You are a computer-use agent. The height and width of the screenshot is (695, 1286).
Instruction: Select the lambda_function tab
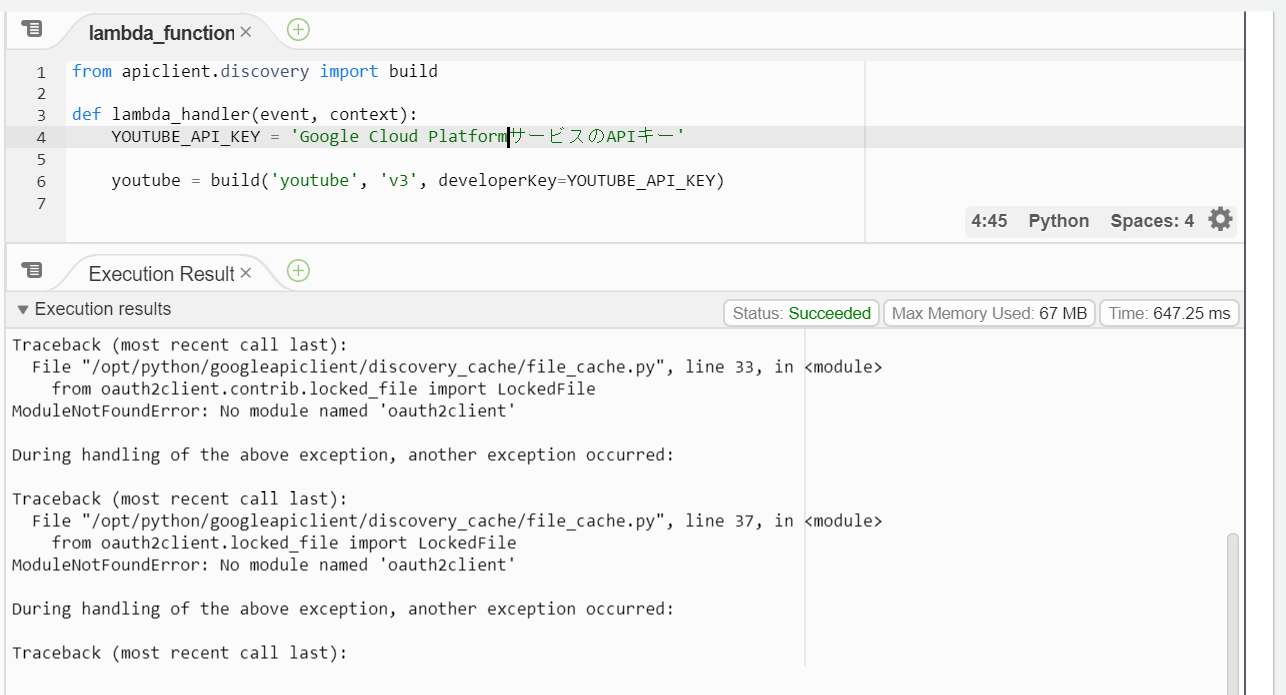(x=160, y=33)
